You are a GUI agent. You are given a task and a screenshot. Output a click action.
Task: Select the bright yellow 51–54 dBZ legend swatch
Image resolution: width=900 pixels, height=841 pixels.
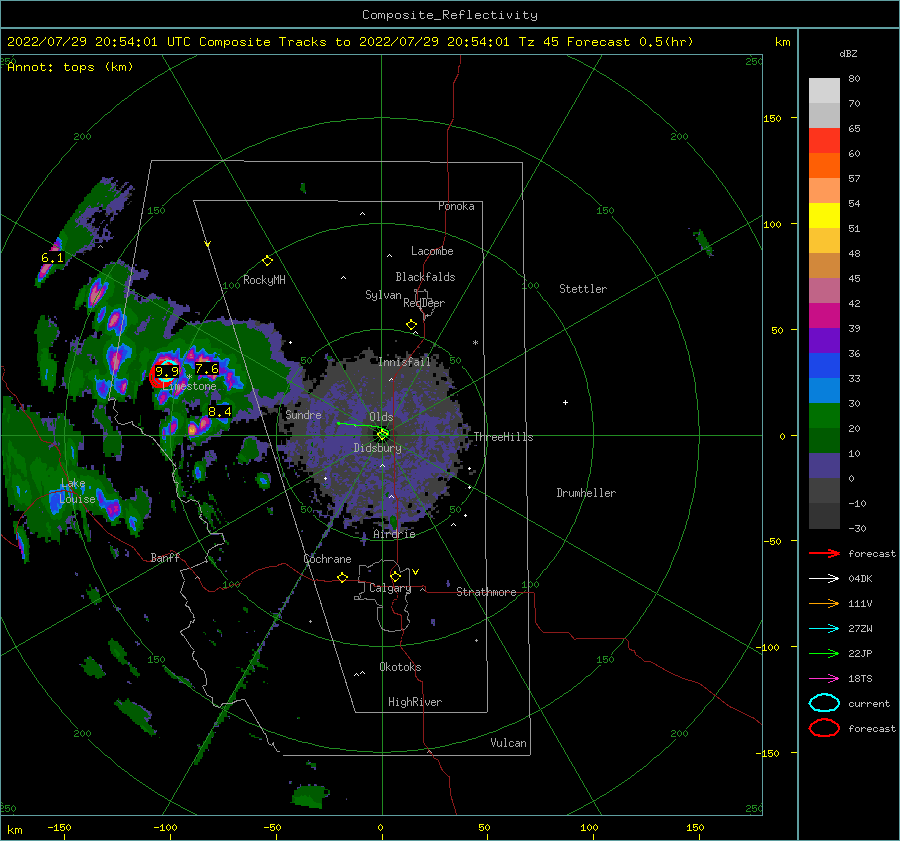[x=824, y=216]
